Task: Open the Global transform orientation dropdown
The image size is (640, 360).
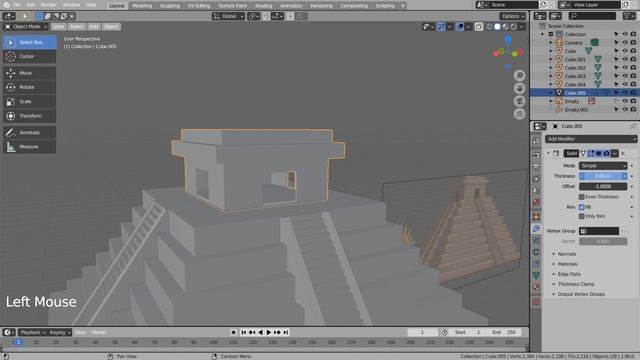Action: click(228, 16)
